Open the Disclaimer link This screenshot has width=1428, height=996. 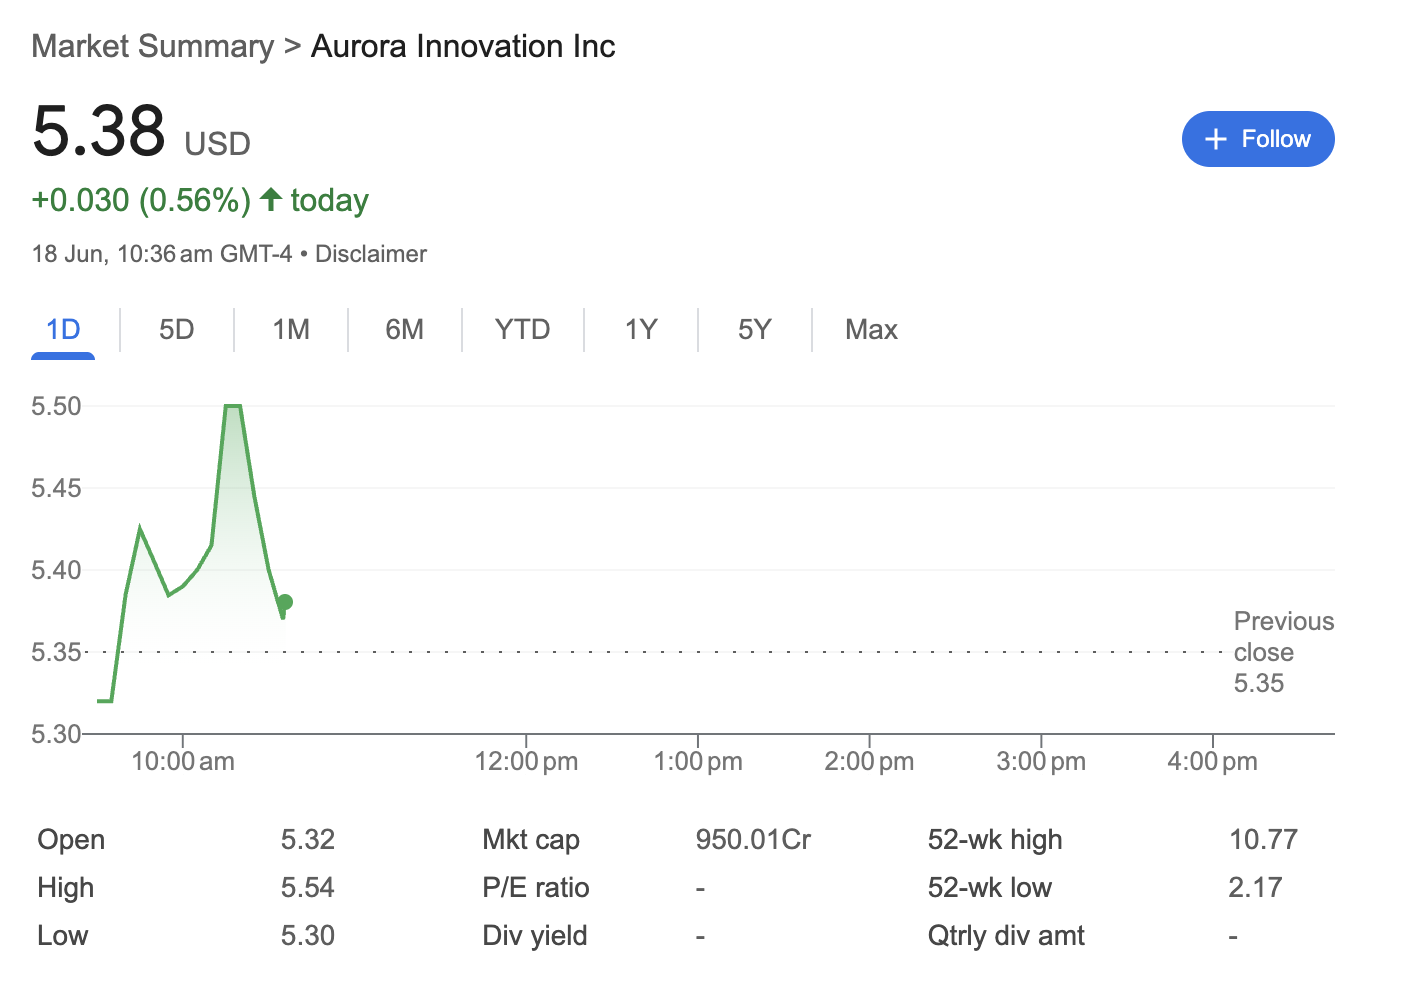point(371,254)
